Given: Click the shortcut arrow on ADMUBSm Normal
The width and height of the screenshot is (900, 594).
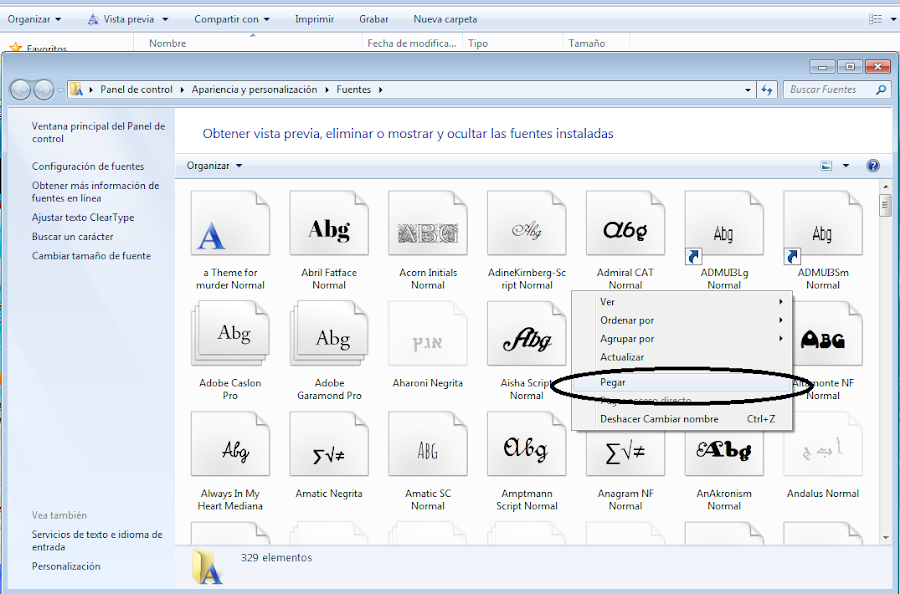Looking at the screenshot, I should [791, 258].
